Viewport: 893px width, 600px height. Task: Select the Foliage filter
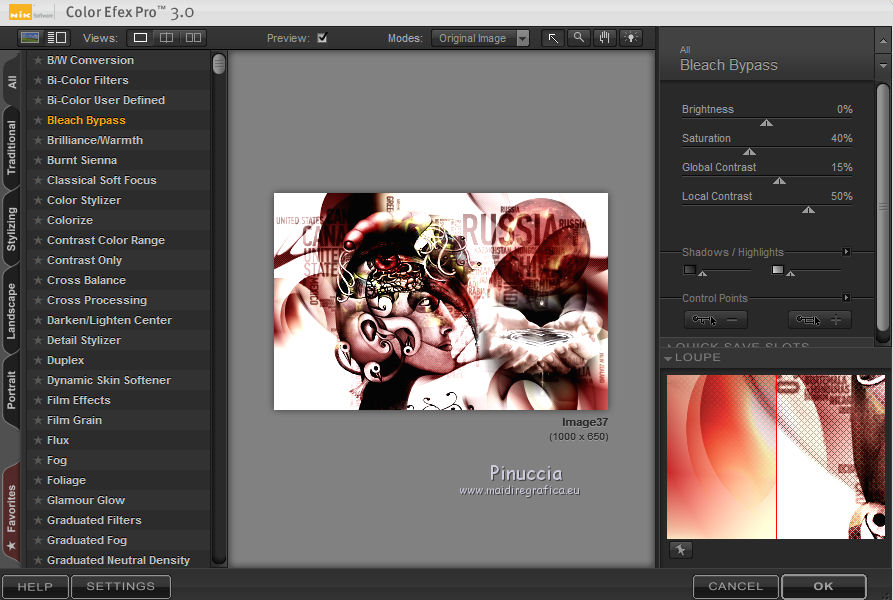click(119, 480)
